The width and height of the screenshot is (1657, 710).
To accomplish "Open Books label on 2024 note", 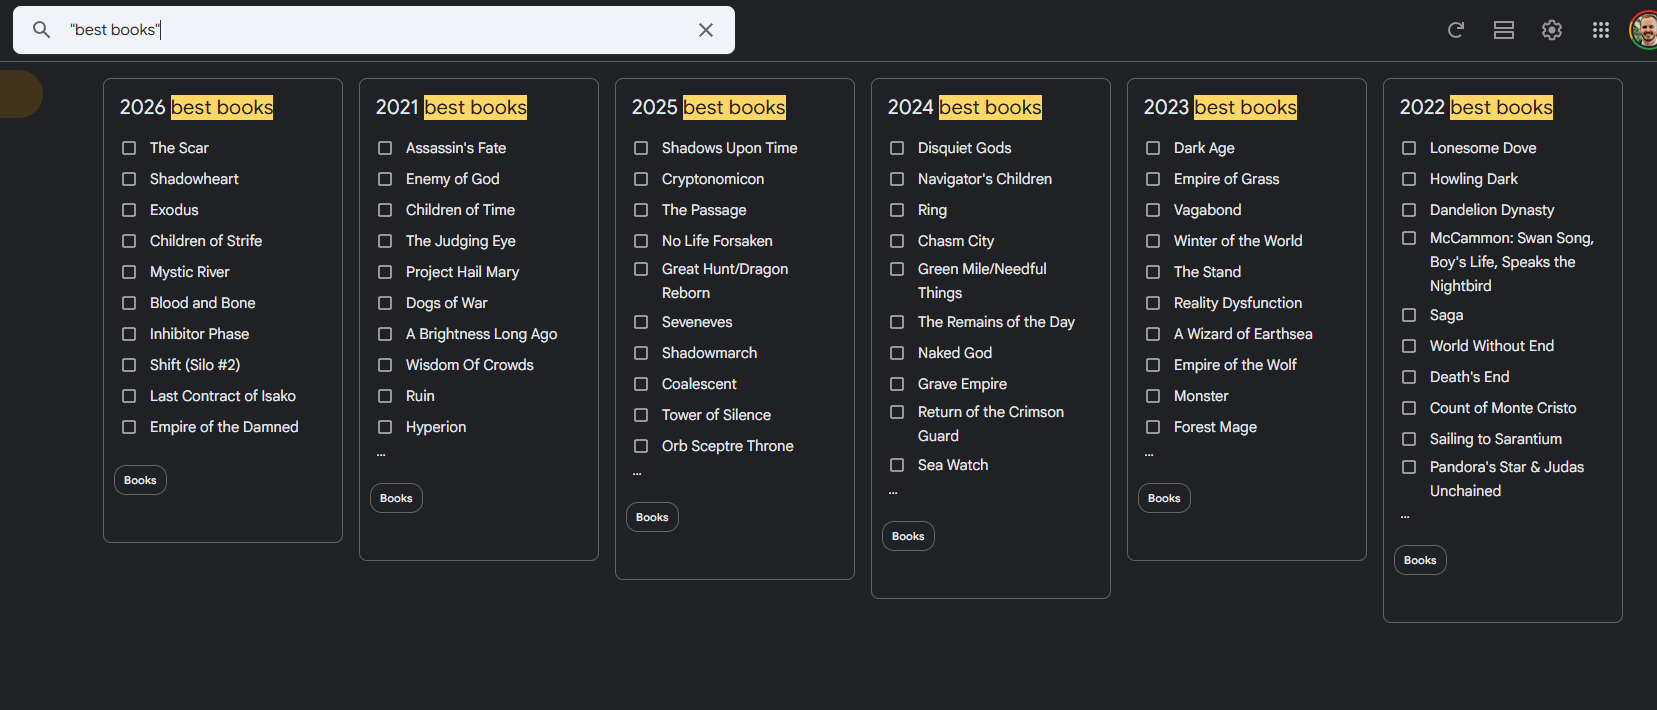I will (x=908, y=536).
